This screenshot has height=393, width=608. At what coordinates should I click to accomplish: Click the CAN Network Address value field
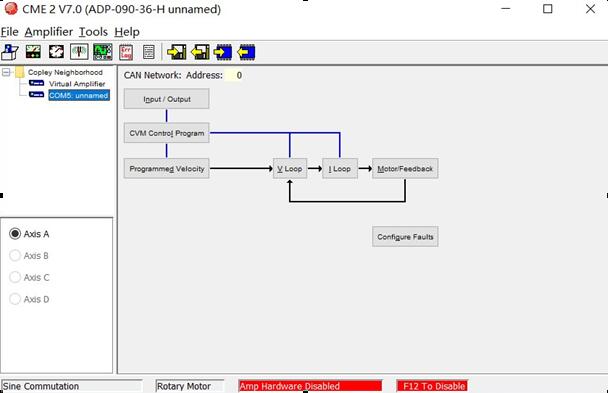click(234, 75)
